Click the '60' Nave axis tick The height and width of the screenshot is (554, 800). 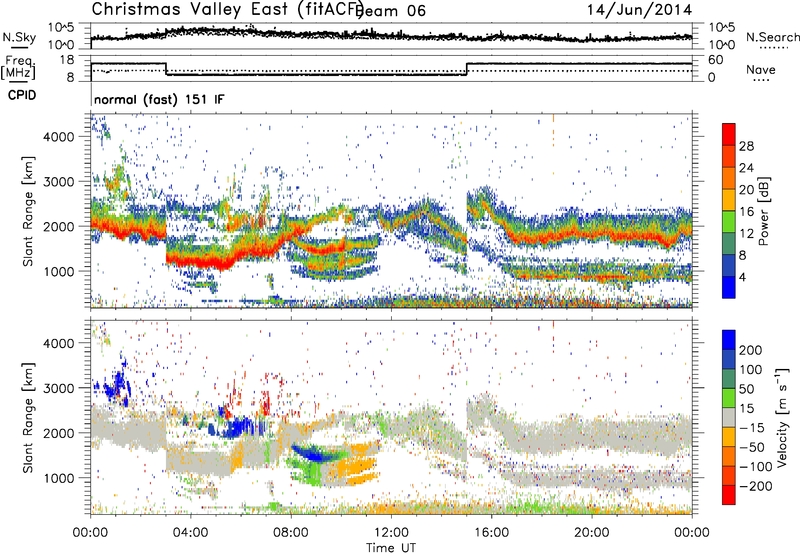[x=716, y=60]
